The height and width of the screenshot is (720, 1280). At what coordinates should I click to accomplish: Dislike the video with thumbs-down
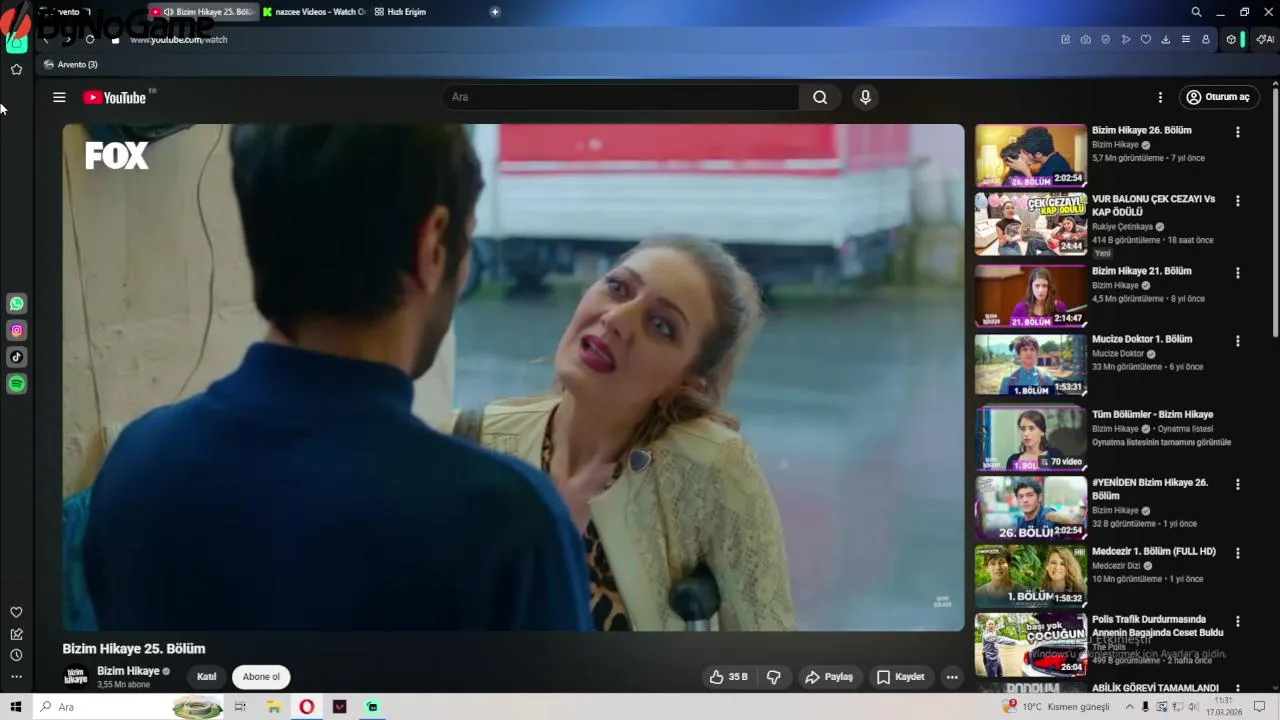coord(773,677)
